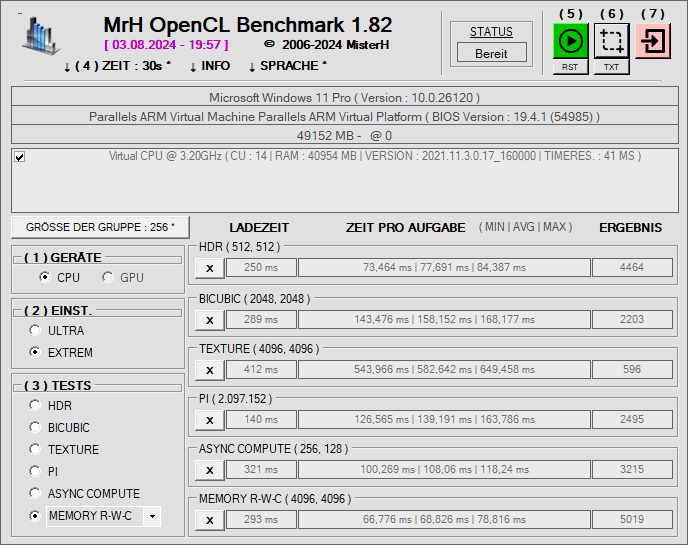Click the TEXTURE load time 412 ms
The width and height of the screenshot is (688, 545).
[x=261, y=369]
